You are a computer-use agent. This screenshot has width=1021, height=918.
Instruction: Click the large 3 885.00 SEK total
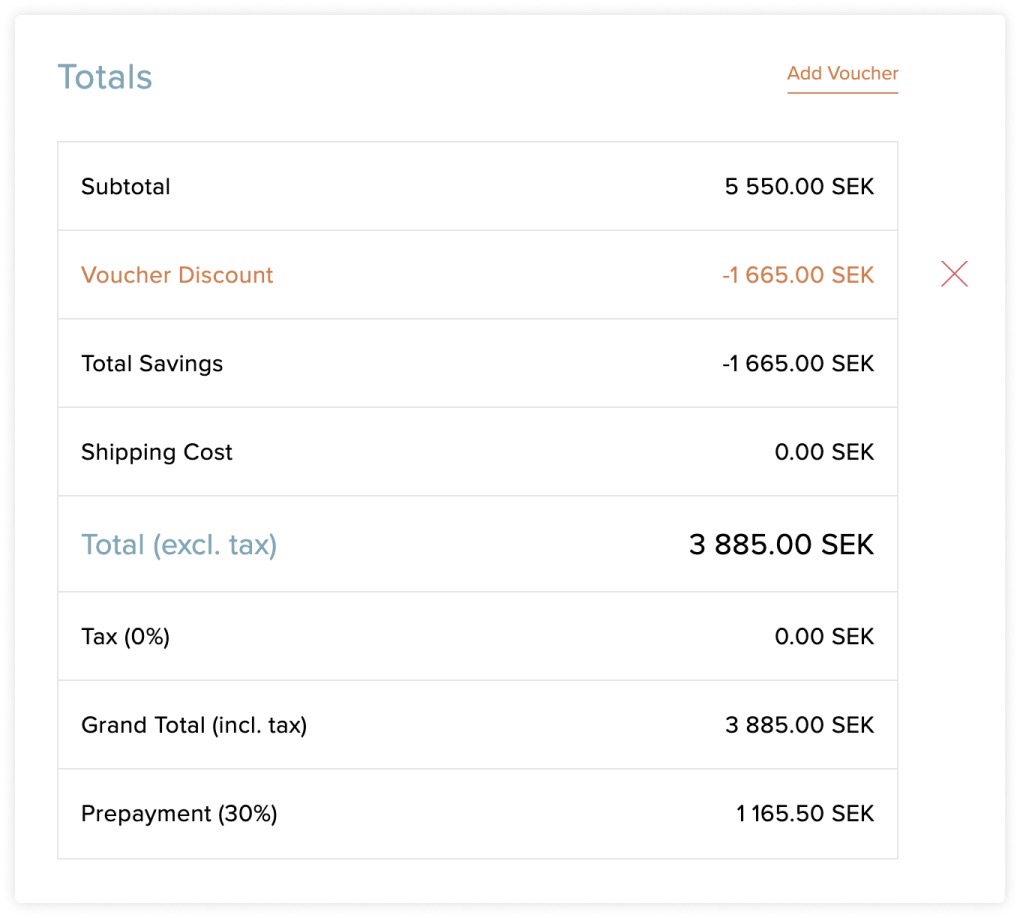coord(781,545)
